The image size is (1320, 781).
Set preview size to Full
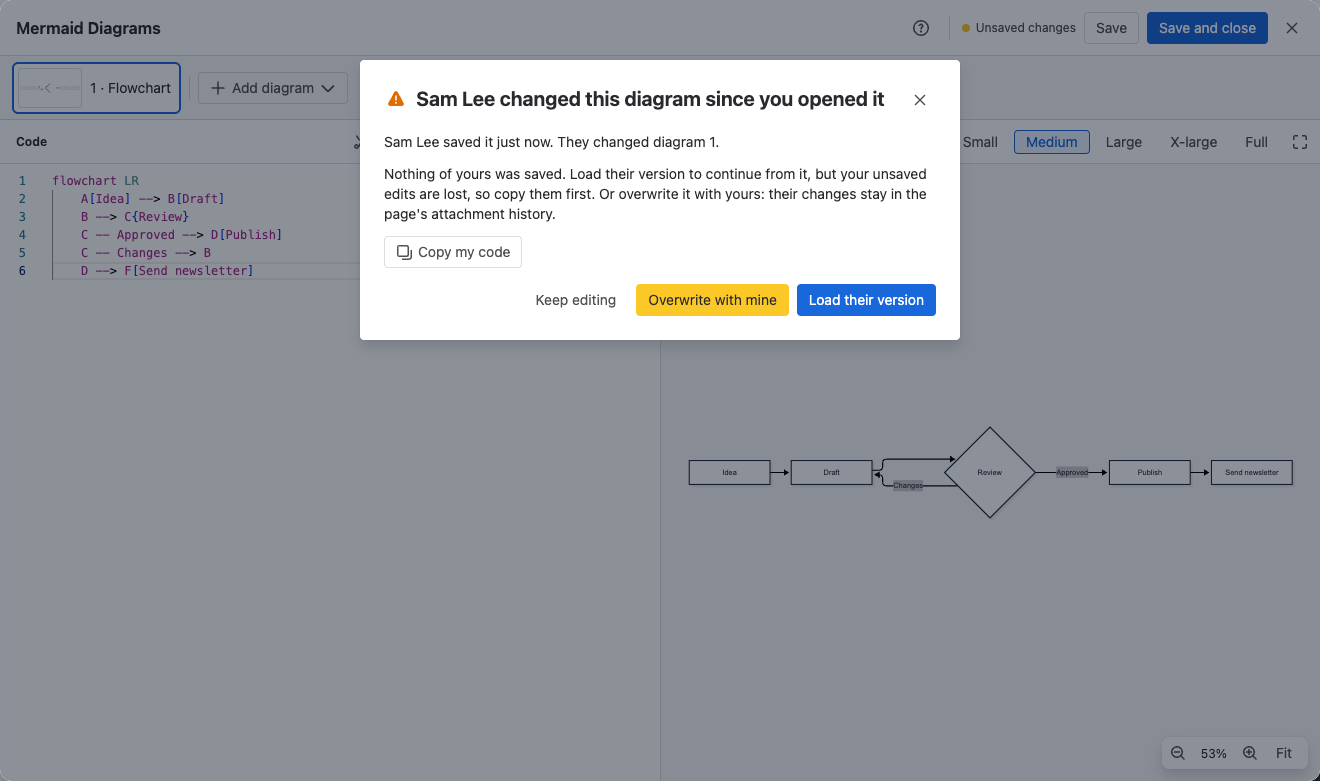point(1257,142)
